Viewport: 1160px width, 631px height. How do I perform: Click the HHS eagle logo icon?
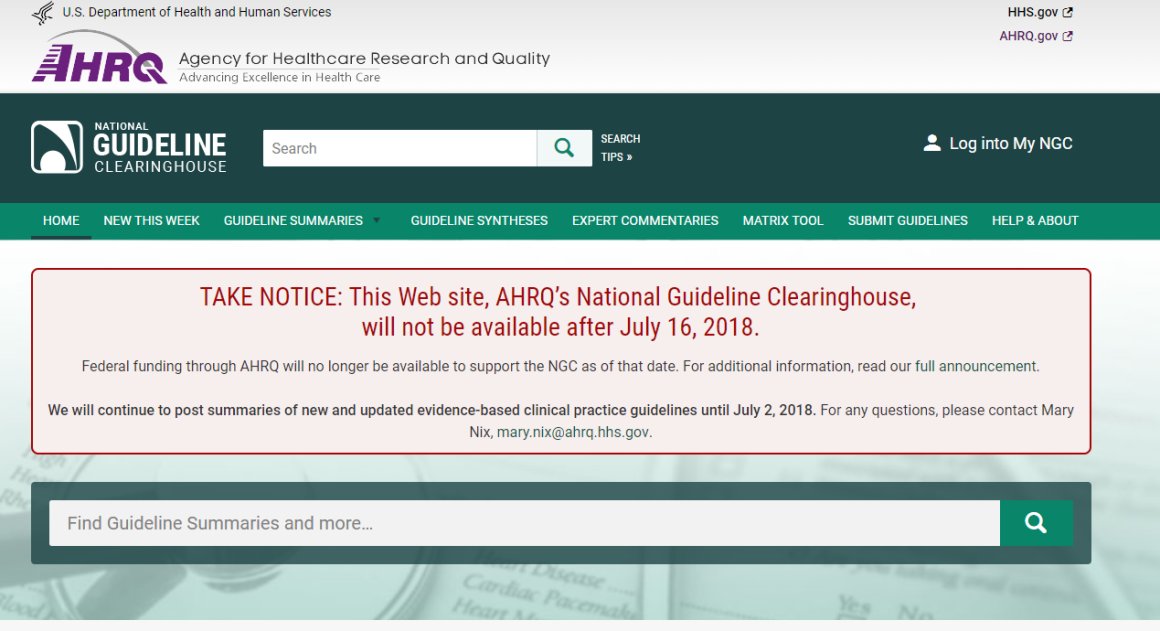(x=43, y=13)
